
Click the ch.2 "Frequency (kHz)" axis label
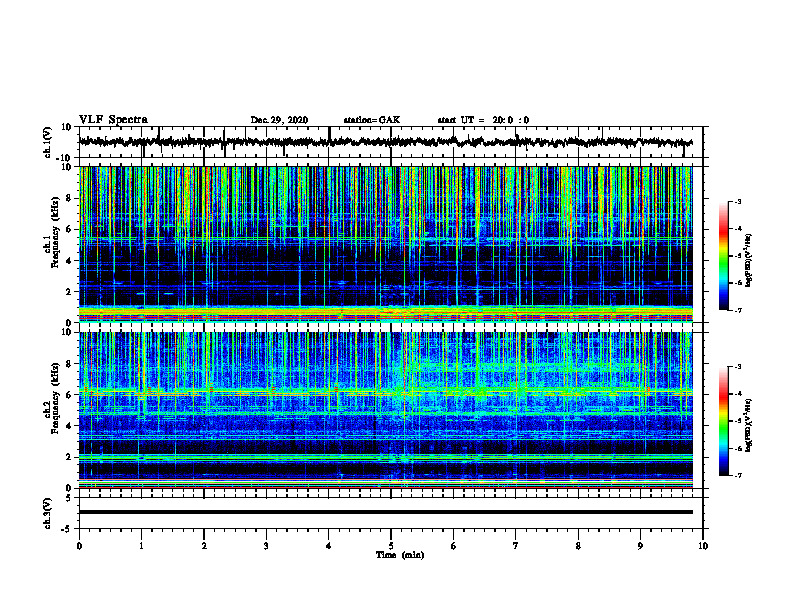tap(55, 398)
